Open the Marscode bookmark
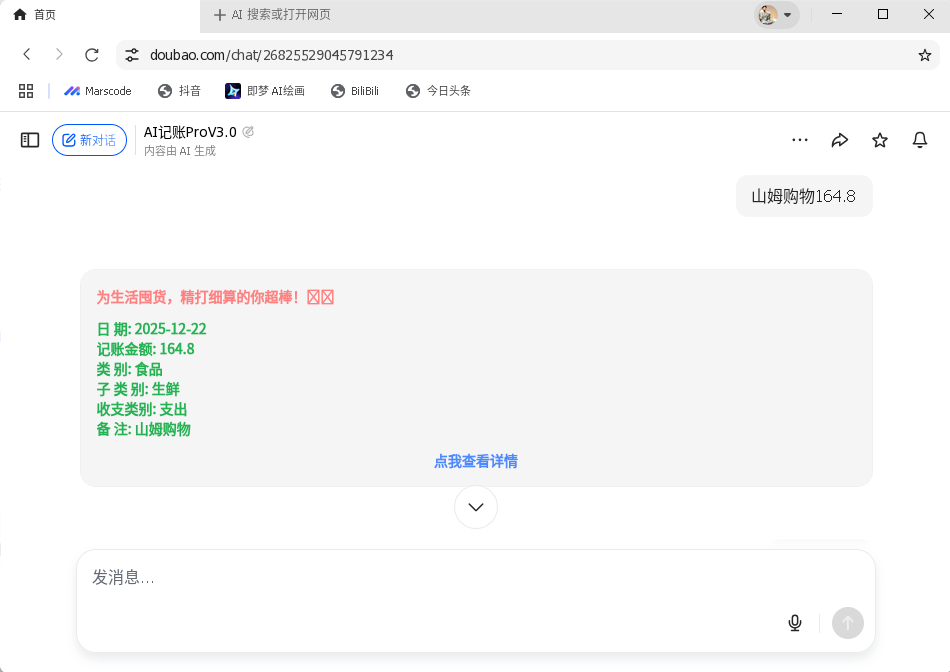The height and width of the screenshot is (672, 950). 98,91
